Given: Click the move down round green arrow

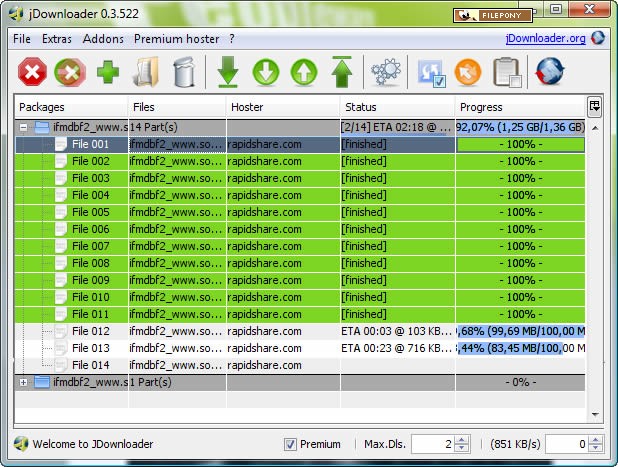Looking at the screenshot, I should (x=266, y=73).
